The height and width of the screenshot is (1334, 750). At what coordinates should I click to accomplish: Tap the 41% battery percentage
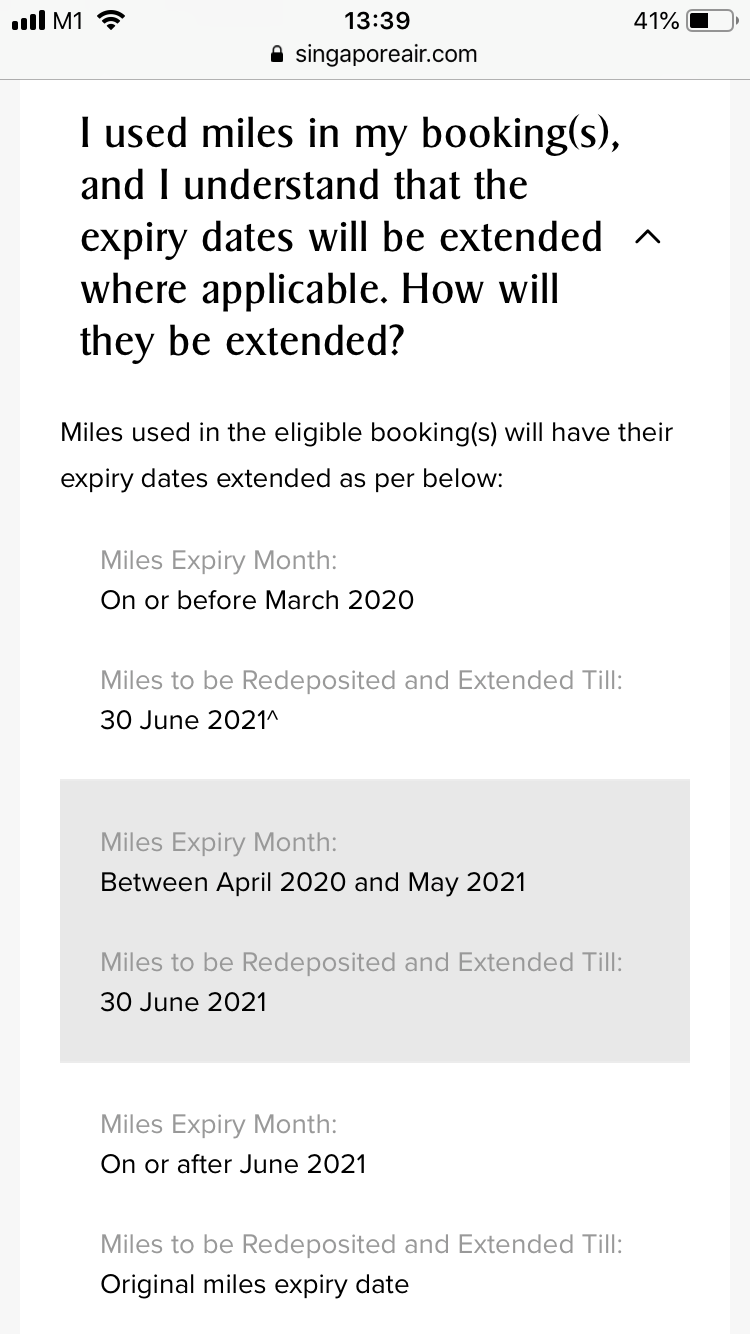tap(656, 21)
